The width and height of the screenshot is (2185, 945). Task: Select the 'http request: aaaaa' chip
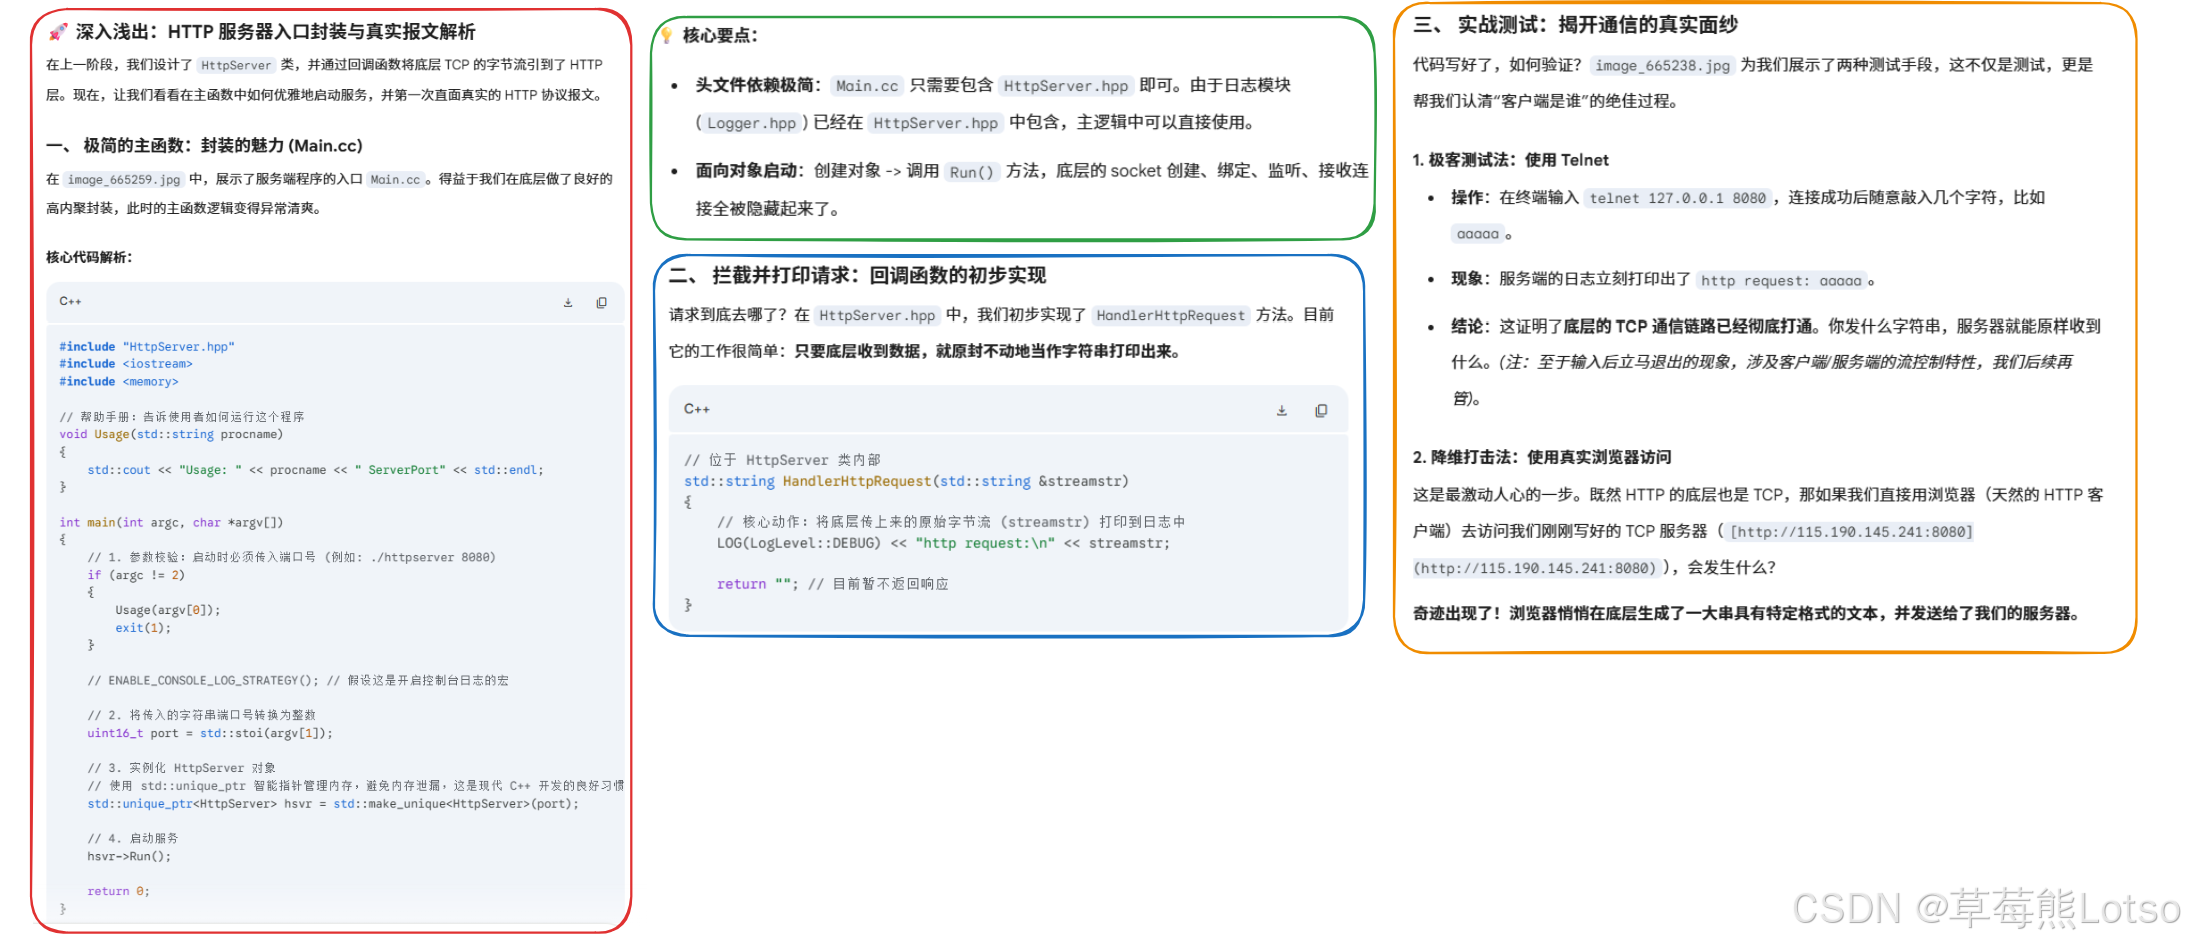click(1781, 281)
